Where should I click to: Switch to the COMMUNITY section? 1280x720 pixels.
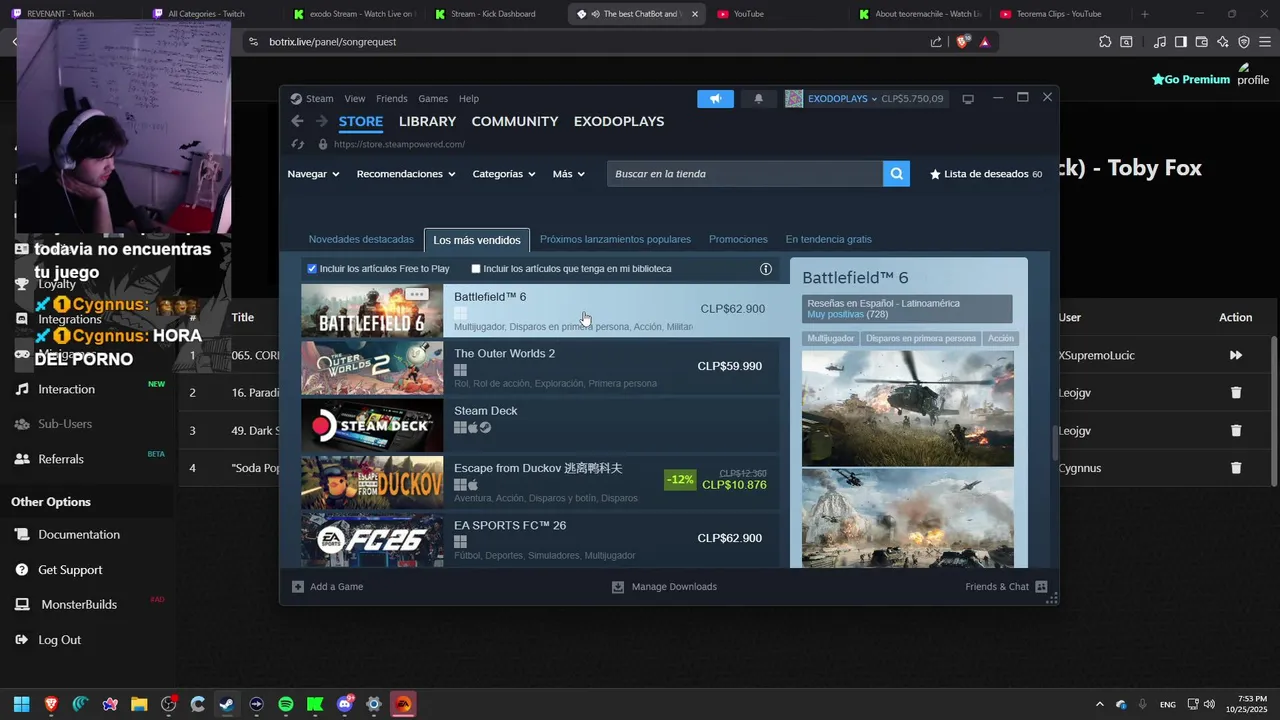tap(515, 121)
